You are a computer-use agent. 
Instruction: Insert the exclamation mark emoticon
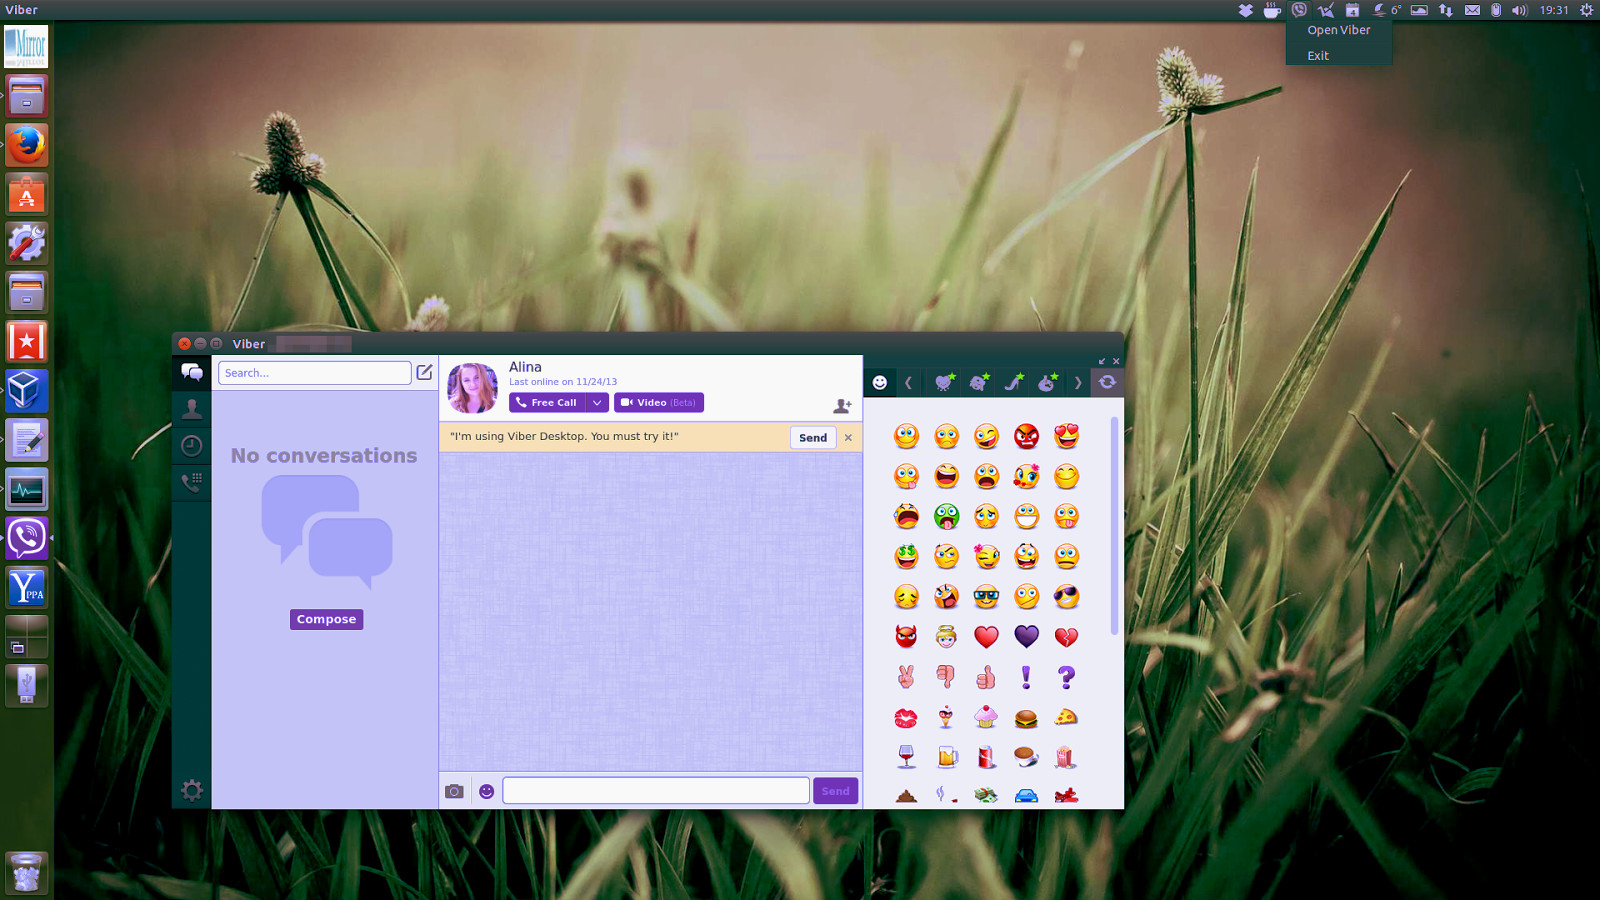[1026, 677]
